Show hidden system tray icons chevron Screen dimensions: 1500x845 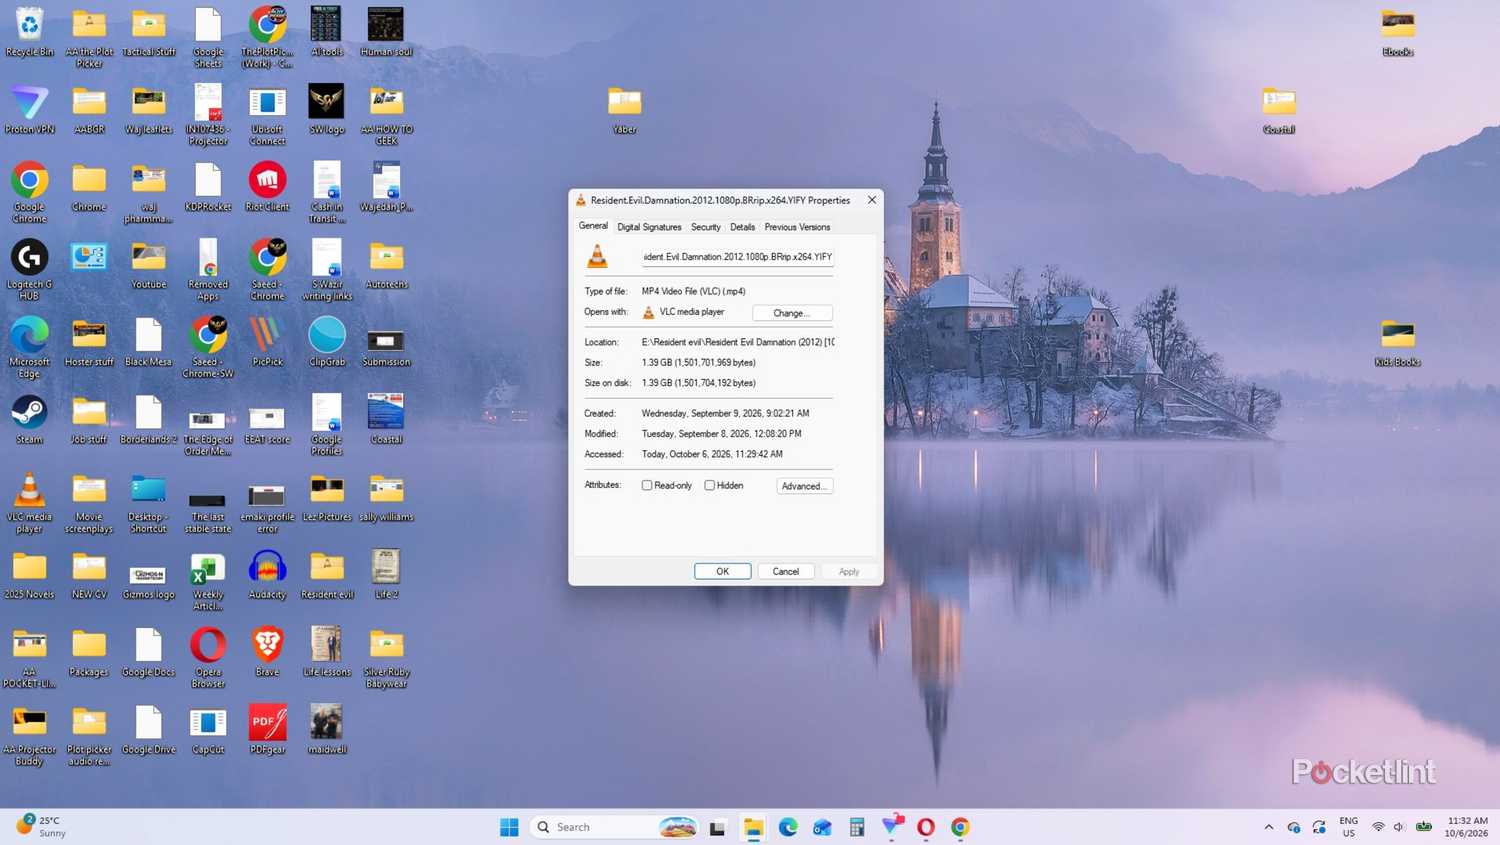(1268, 827)
